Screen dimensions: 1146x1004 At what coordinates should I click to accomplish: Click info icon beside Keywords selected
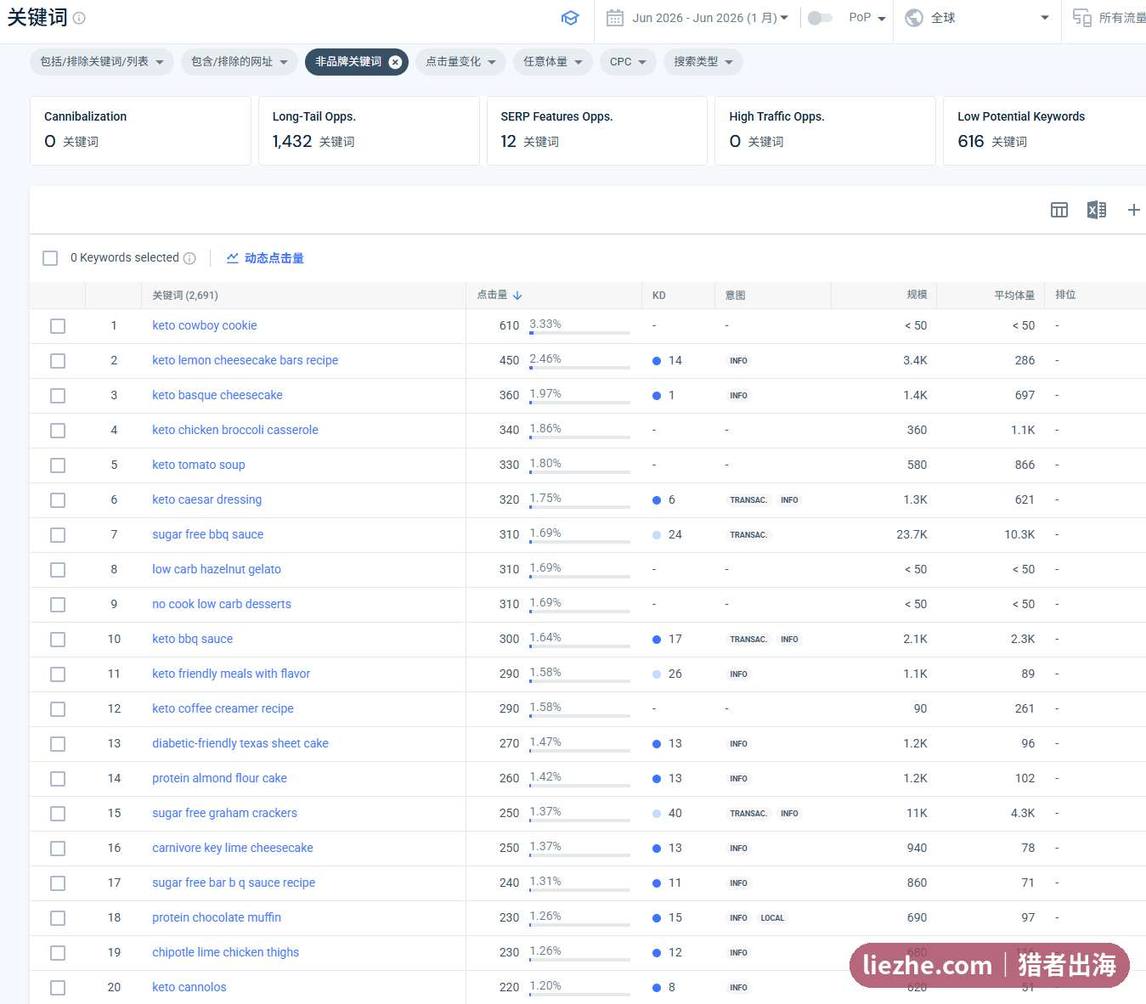(x=189, y=258)
